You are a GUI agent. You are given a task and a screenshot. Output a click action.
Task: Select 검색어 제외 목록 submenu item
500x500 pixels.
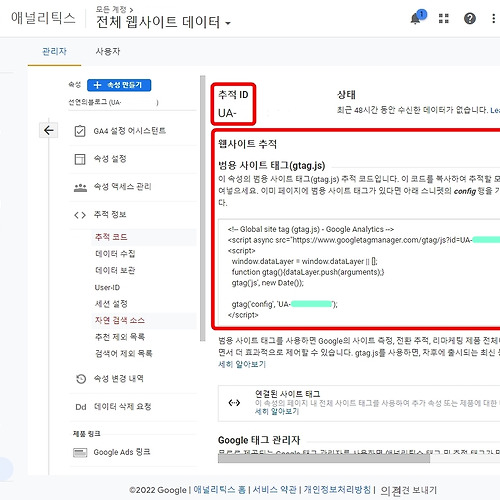pyautogui.click(x=124, y=353)
